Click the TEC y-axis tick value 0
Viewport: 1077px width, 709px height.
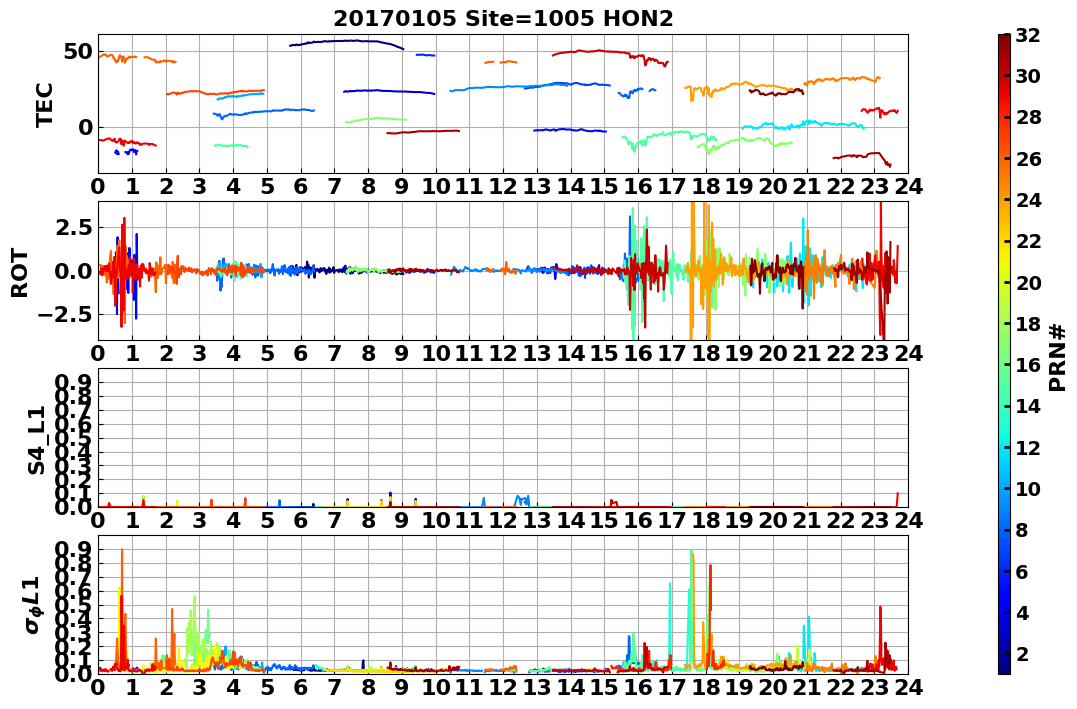86,127
